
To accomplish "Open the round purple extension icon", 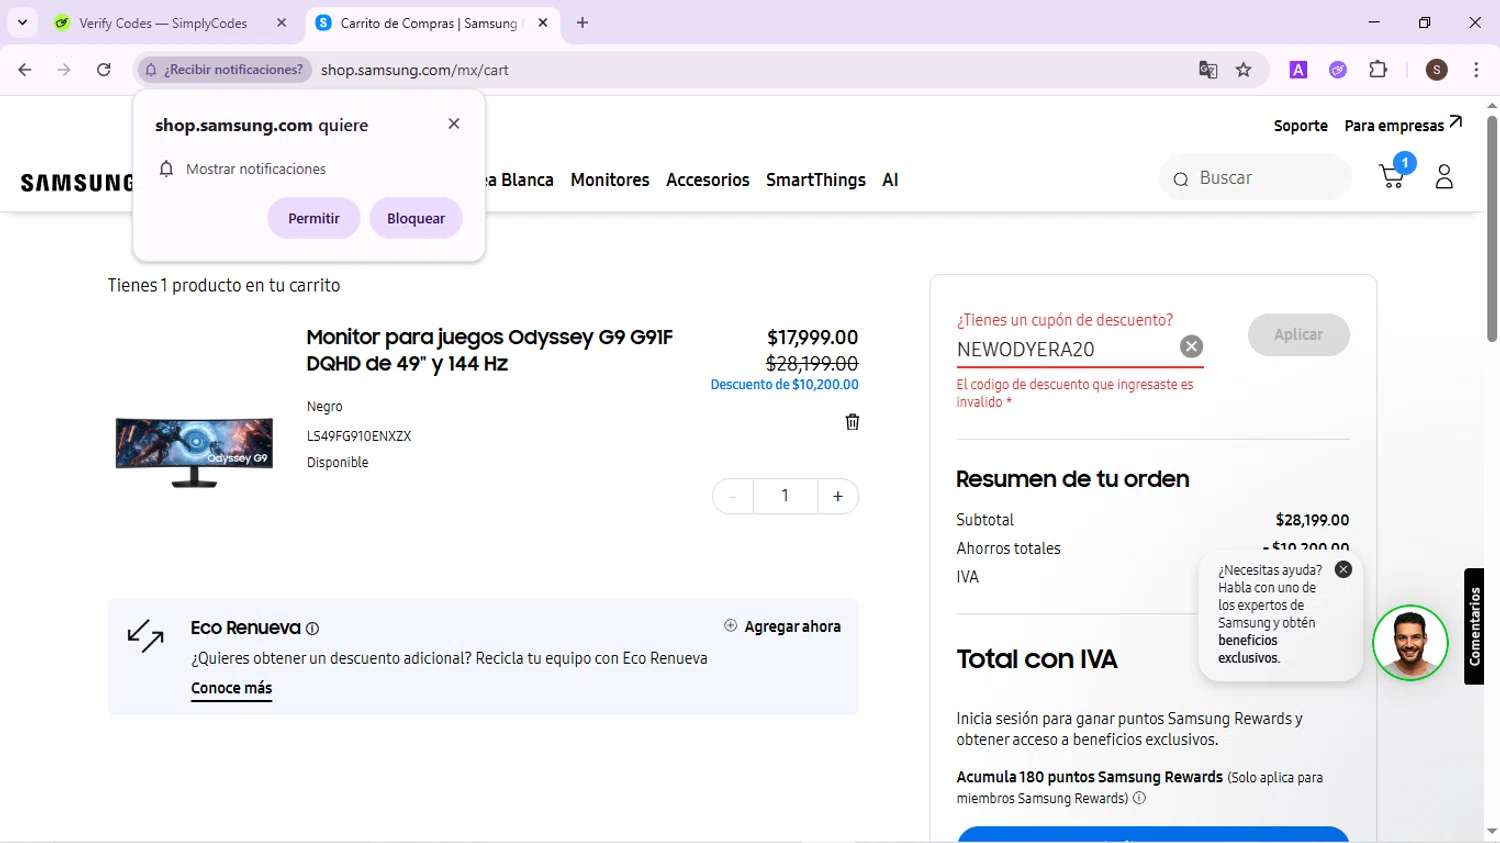I will pos(1338,70).
